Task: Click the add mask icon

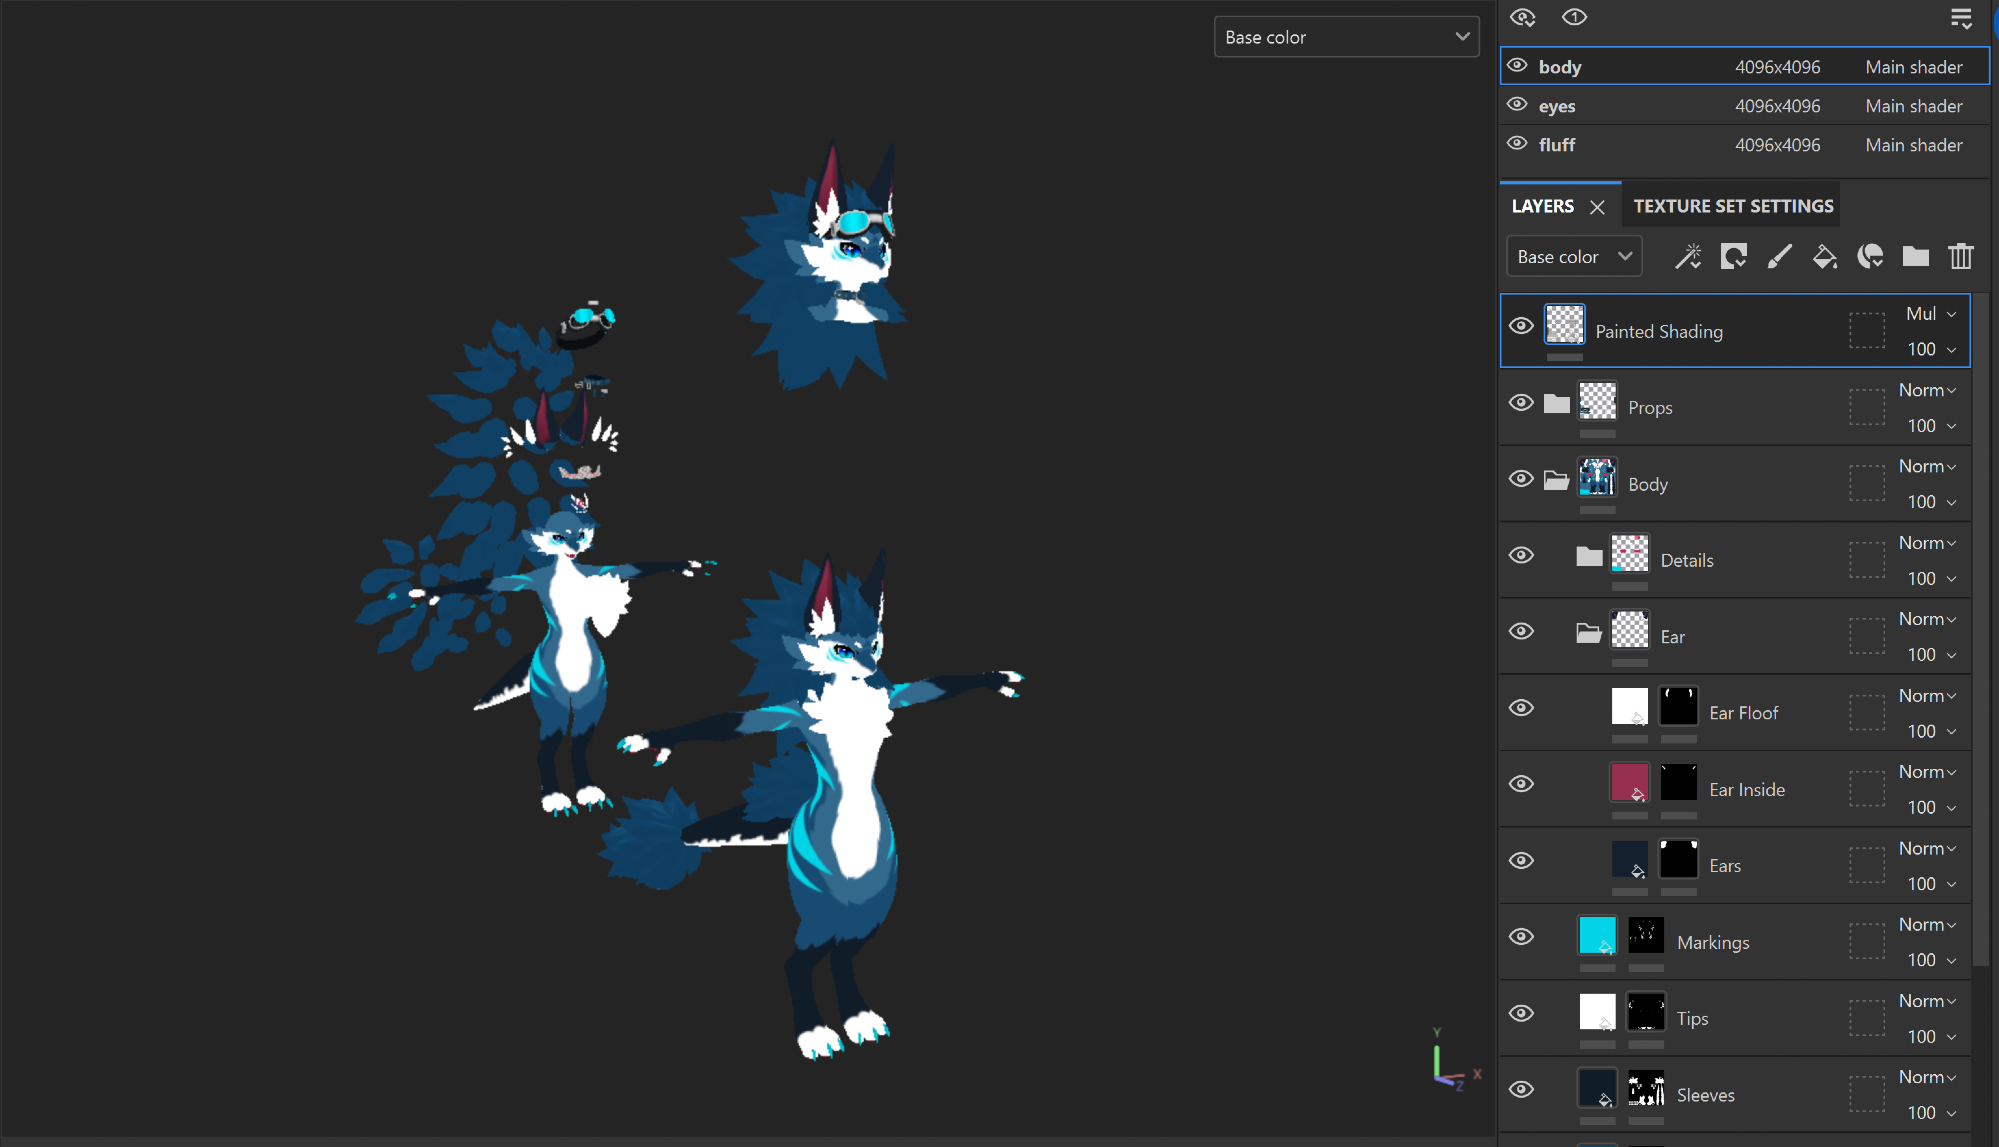Action: coord(1733,257)
